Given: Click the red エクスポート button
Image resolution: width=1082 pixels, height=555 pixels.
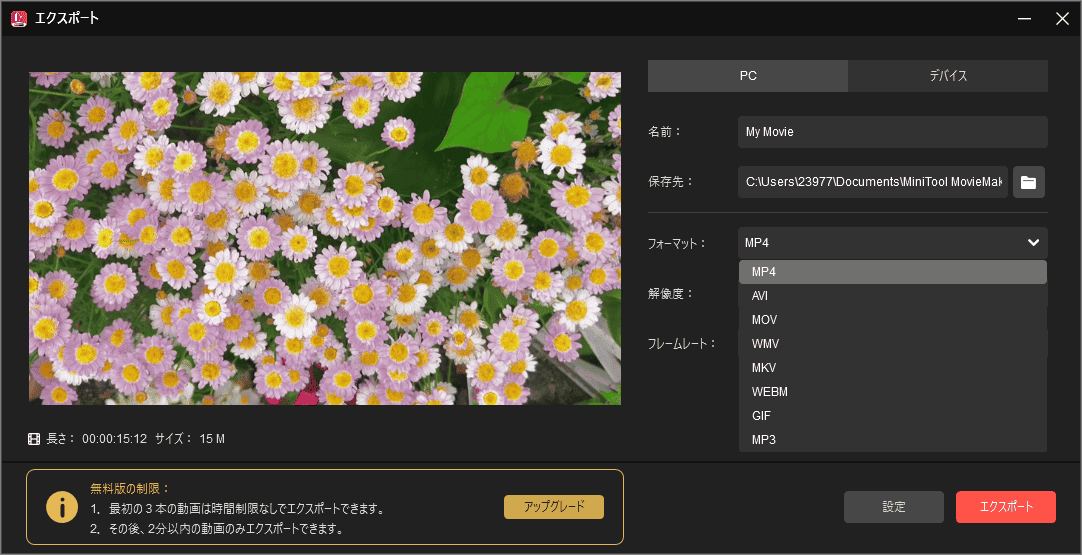Looking at the screenshot, I should click(x=1005, y=507).
